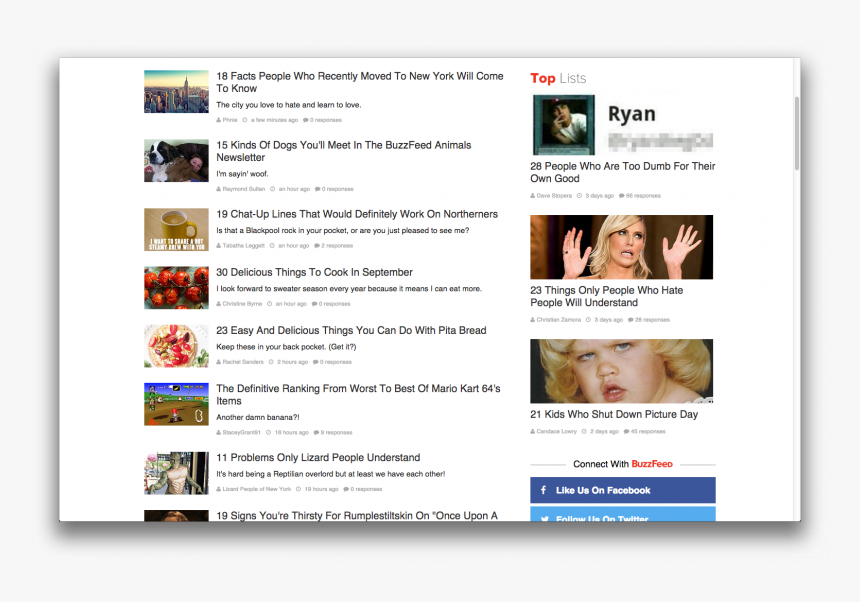
Task: Click author icon beside Rachel Sanders
Action: (x=218, y=362)
